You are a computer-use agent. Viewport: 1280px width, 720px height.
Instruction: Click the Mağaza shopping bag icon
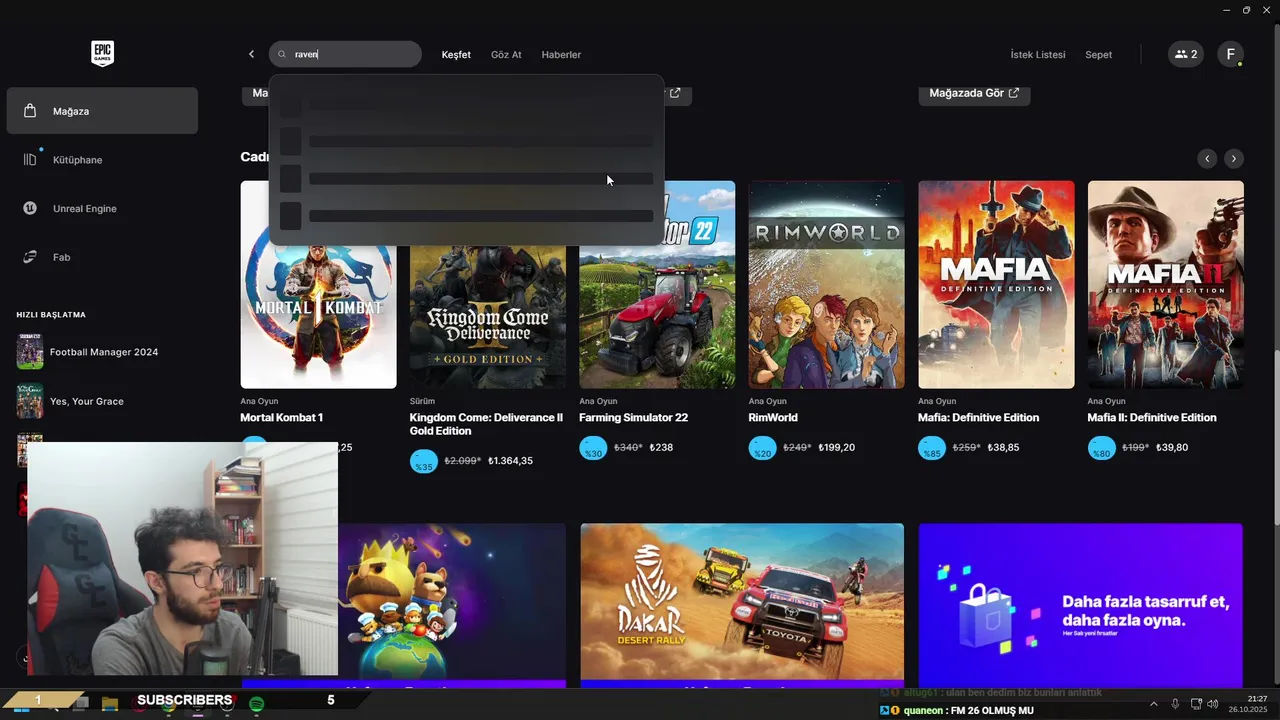click(x=30, y=111)
